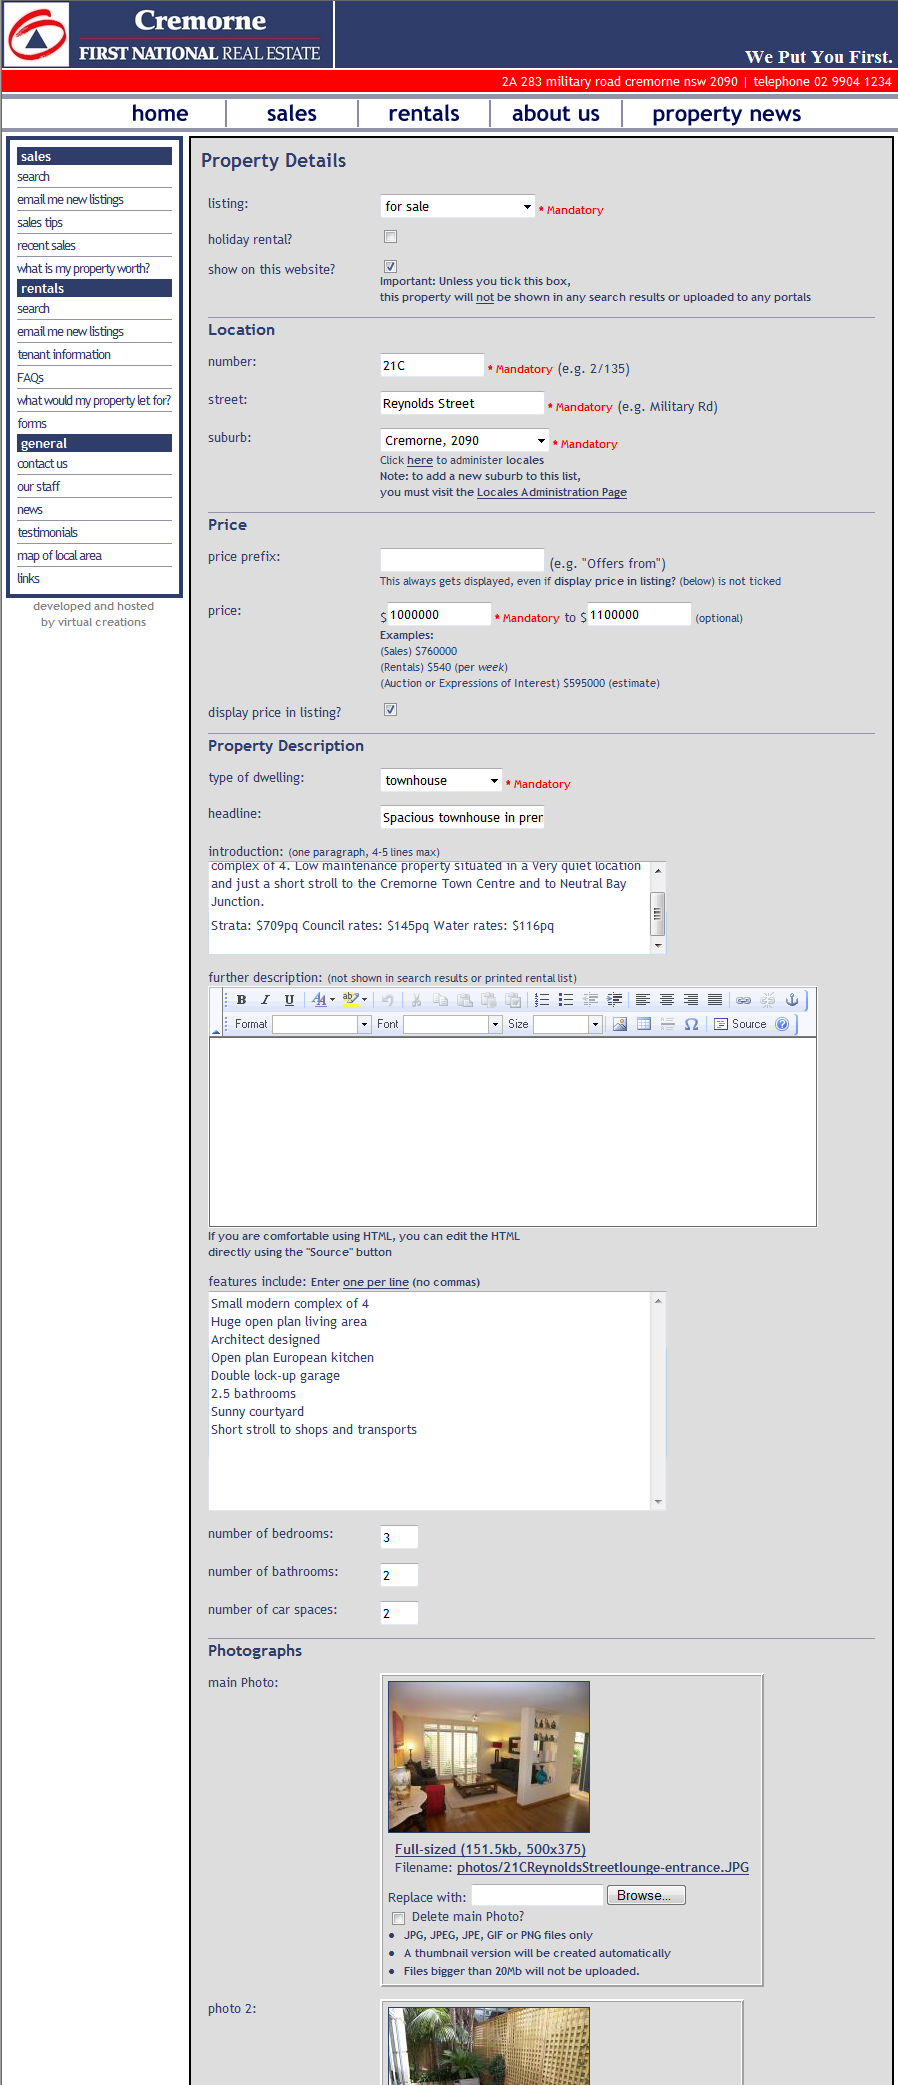Open the Locales Administration Page link
The width and height of the screenshot is (898, 2085).
point(552,493)
